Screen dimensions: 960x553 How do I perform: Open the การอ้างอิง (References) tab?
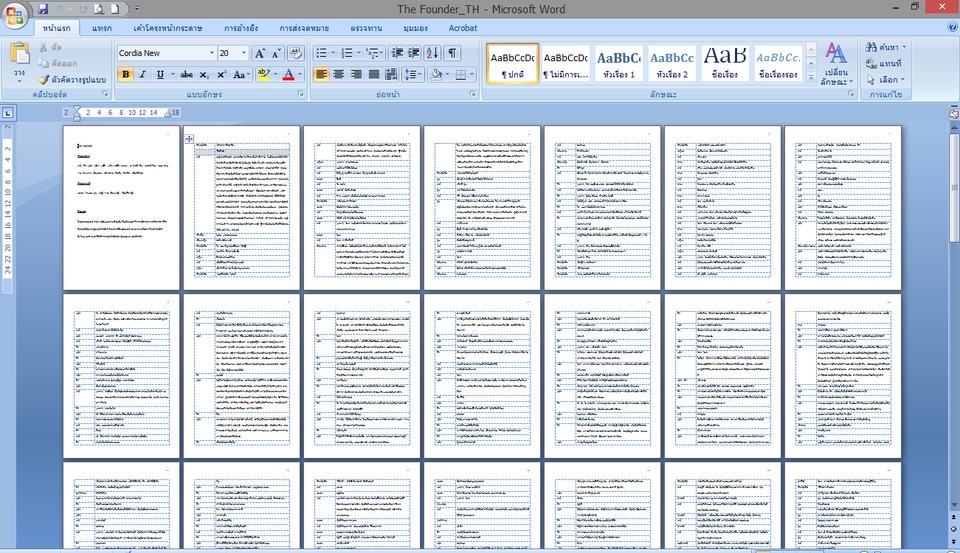tap(241, 28)
